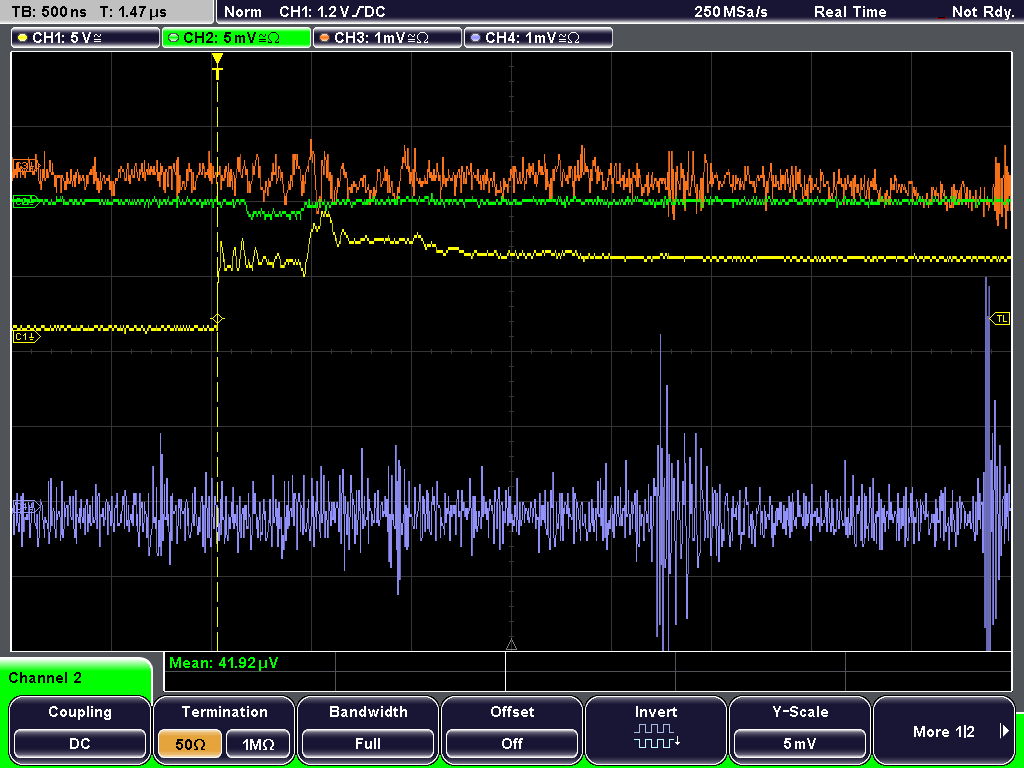
Task: Click the Mean: 41.92 µV measurement
Action: pos(223,663)
